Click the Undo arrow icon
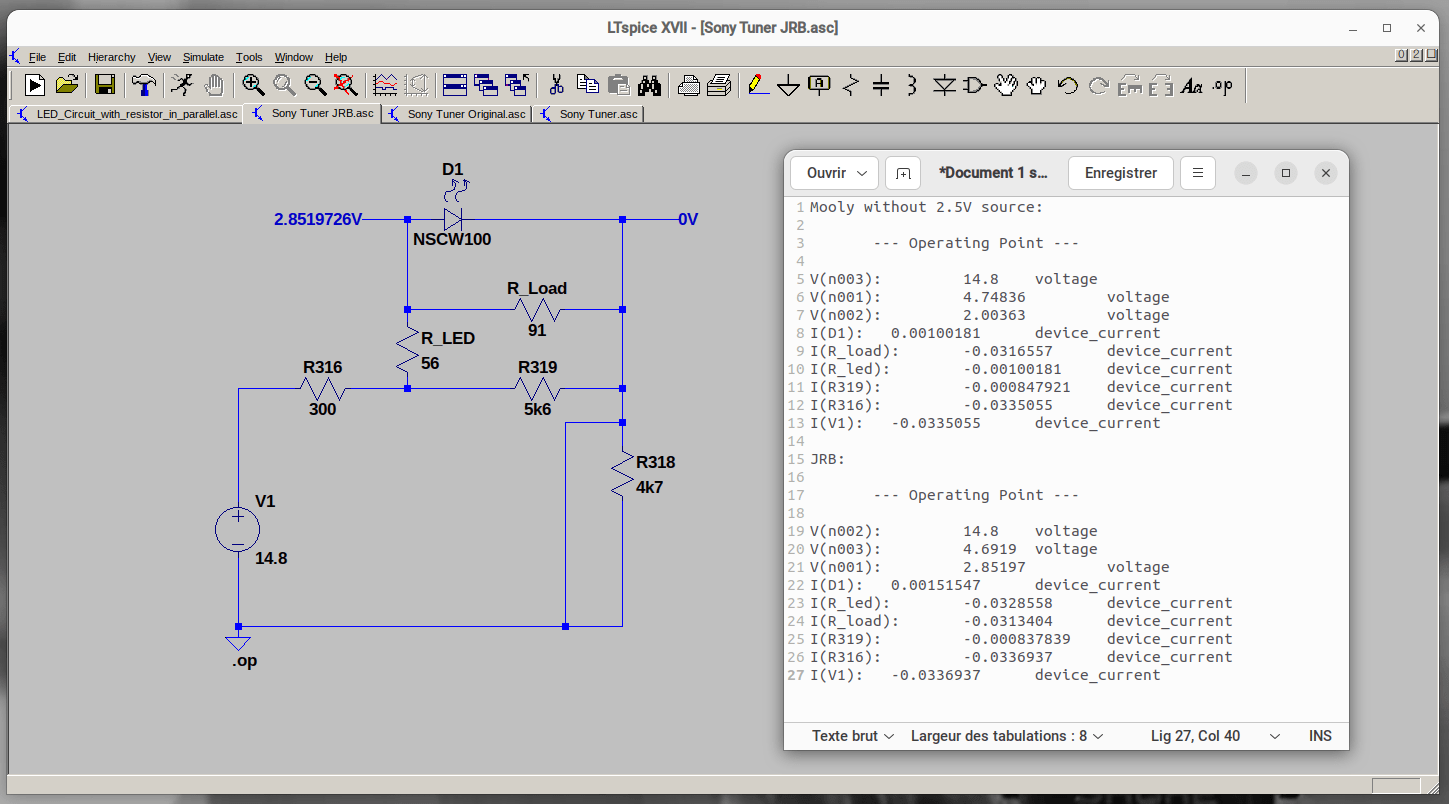 pyautogui.click(x=1068, y=85)
